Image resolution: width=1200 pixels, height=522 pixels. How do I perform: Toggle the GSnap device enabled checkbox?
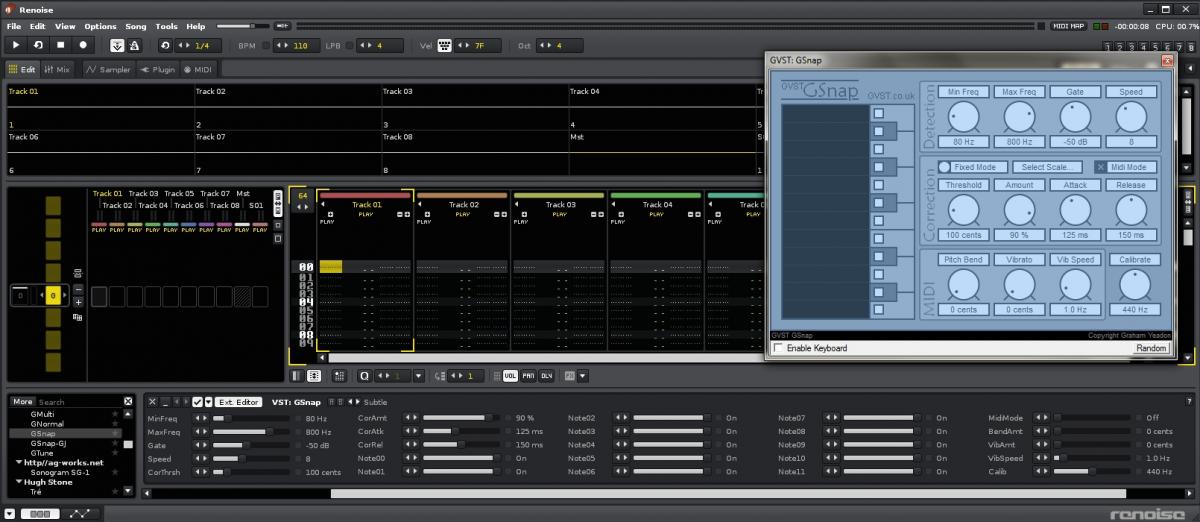pos(198,402)
